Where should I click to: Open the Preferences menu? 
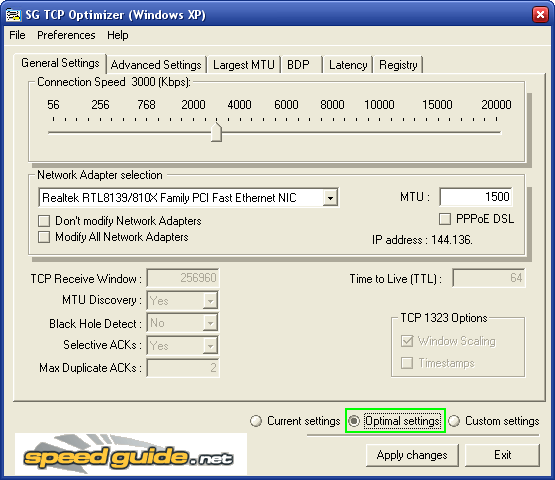[66, 35]
